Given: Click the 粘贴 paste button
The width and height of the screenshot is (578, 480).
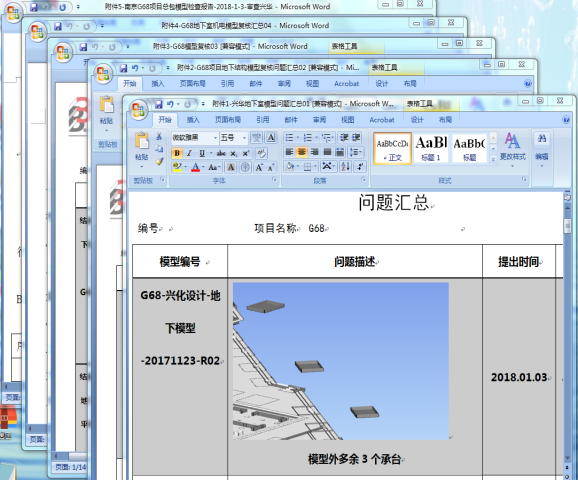Looking at the screenshot, I should pyautogui.click(x=142, y=149).
